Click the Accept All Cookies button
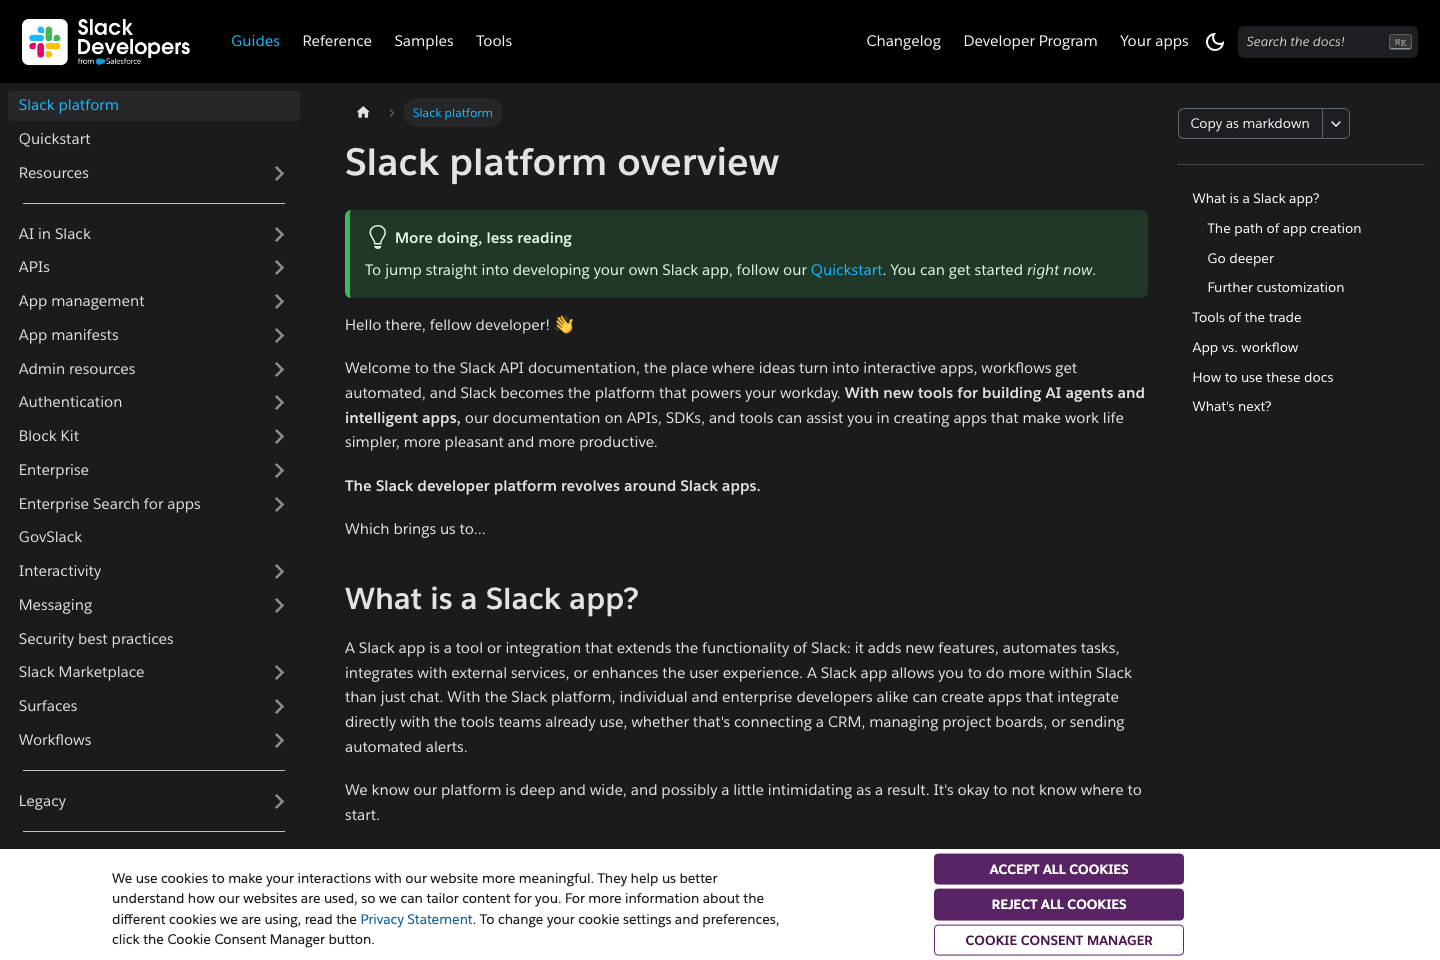The width and height of the screenshot is (1440, 960). click(x=1058, y=869)
